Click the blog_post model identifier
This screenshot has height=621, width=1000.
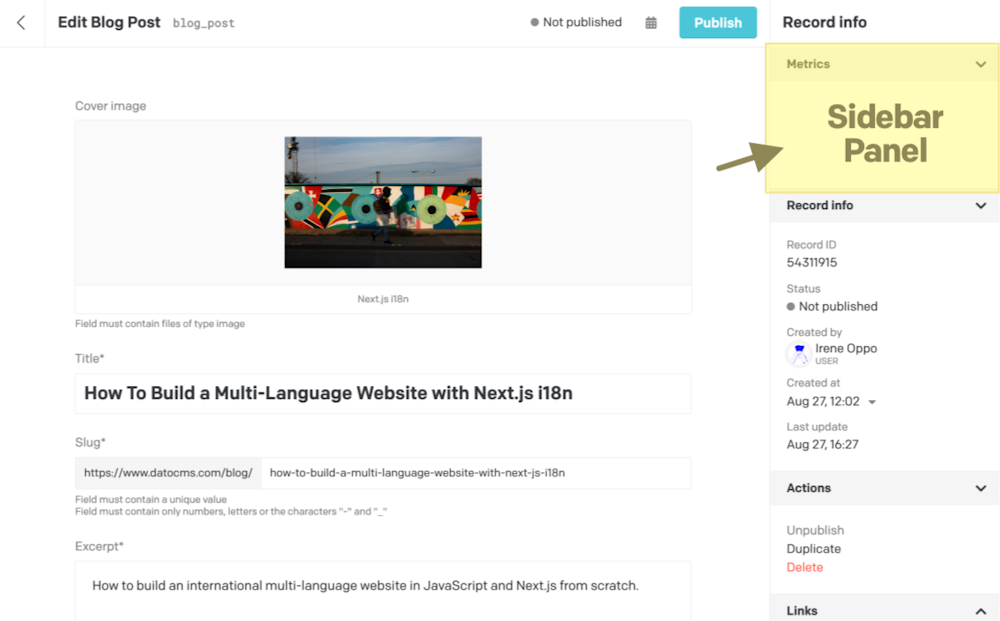pos(203,24)
